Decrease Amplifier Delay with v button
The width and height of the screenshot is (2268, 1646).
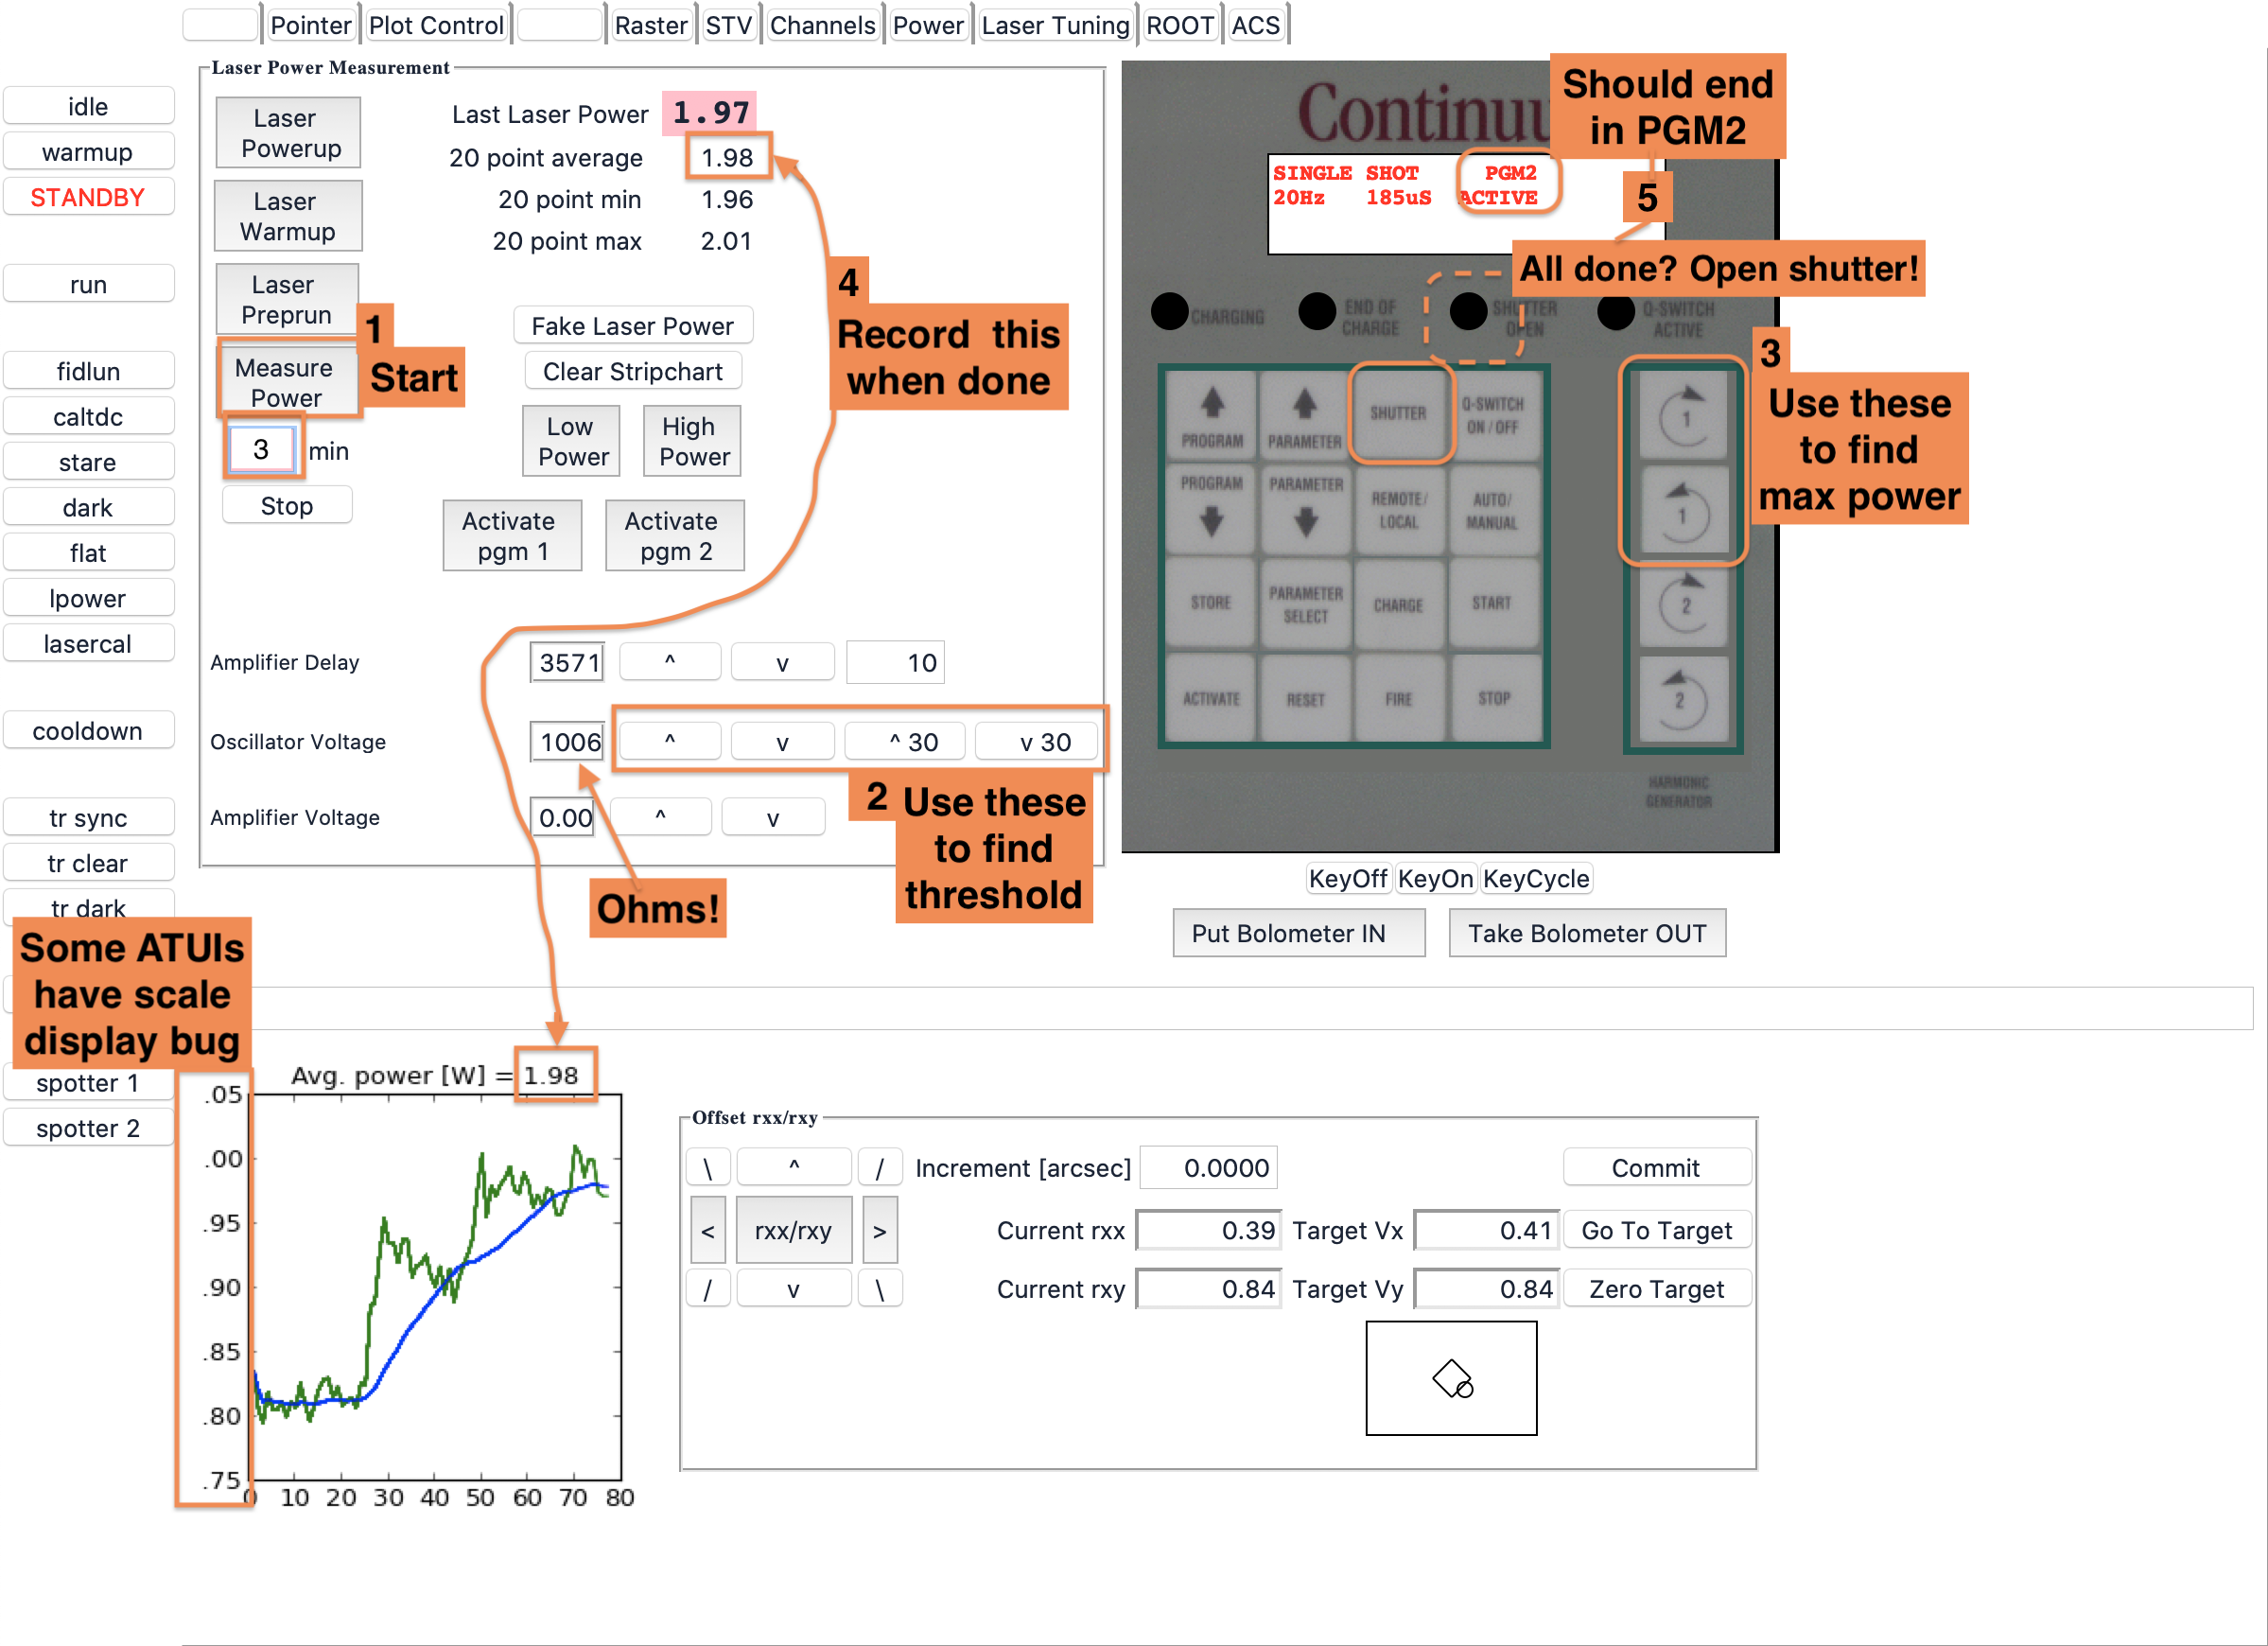tap(783, 662)
